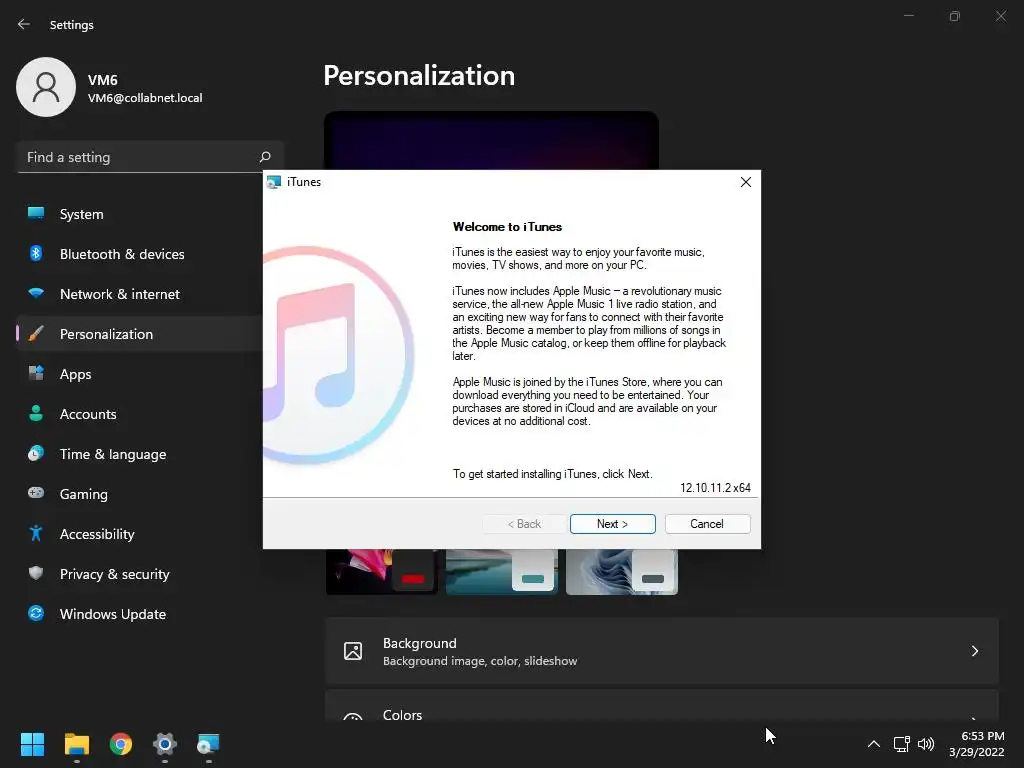Click the Windows Update sync icon

tap(36, 613)
